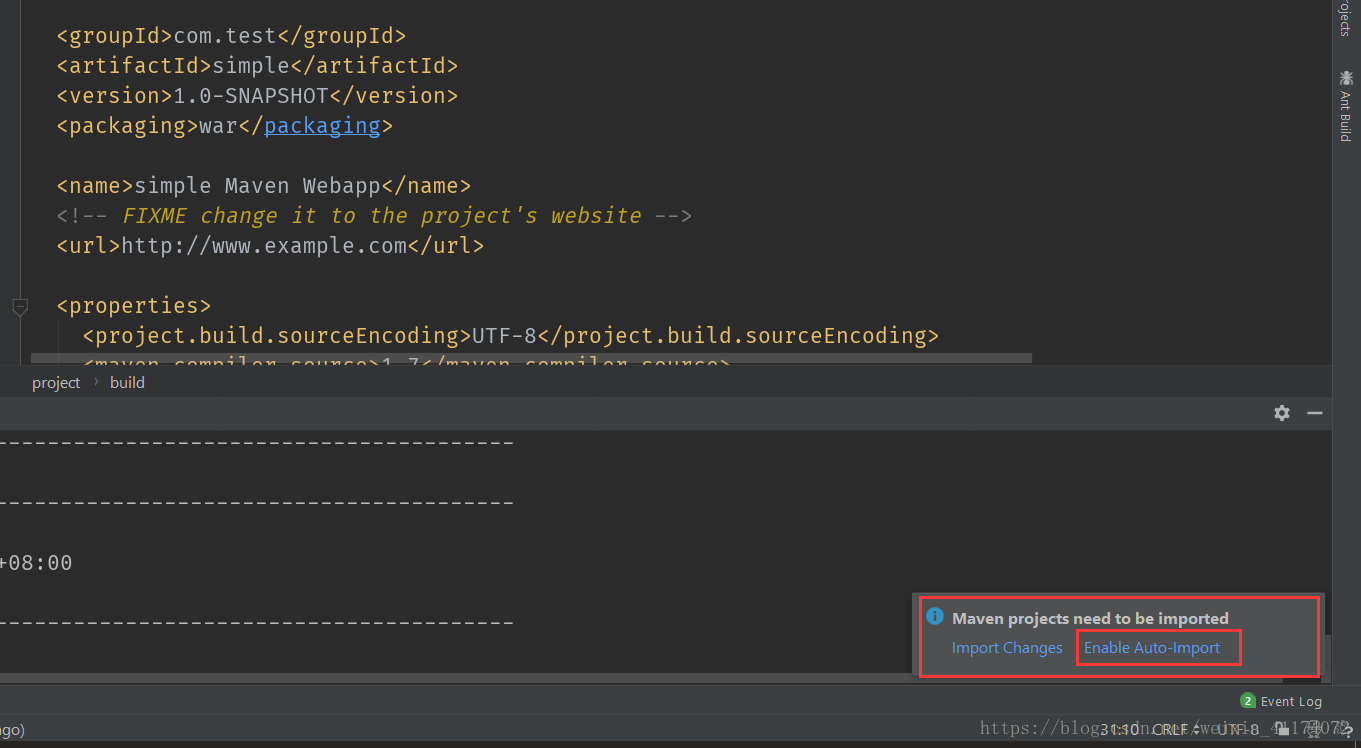Open the Event Log panel
Image resolution: width=1361 pixels, height=748 pixels.
(1290, 701)
